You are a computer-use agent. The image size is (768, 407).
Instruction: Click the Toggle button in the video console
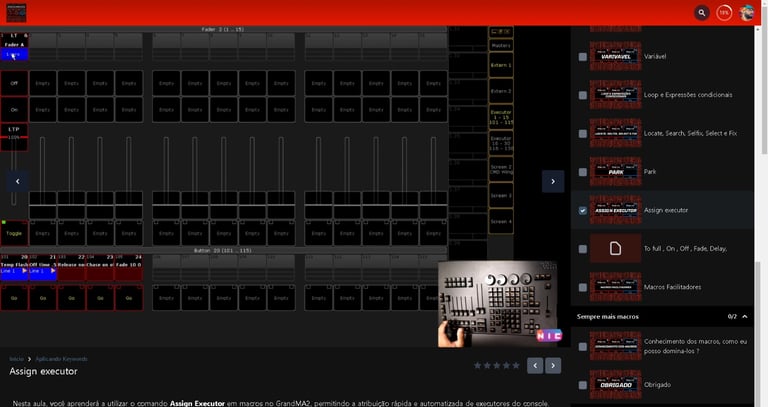[x=14, y=233]
